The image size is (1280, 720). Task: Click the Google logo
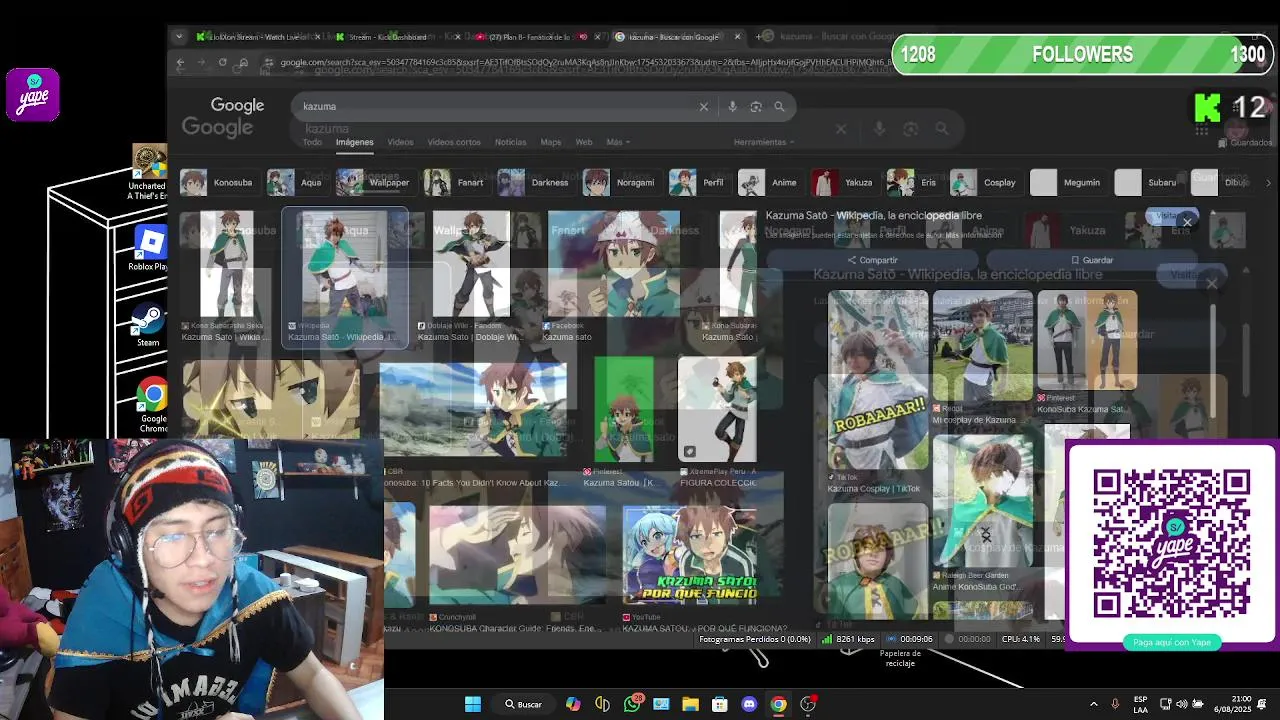click(237, 106)
